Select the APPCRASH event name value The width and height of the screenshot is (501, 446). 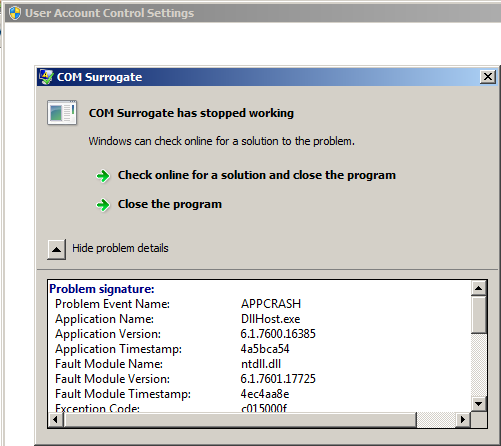point(271,304)
